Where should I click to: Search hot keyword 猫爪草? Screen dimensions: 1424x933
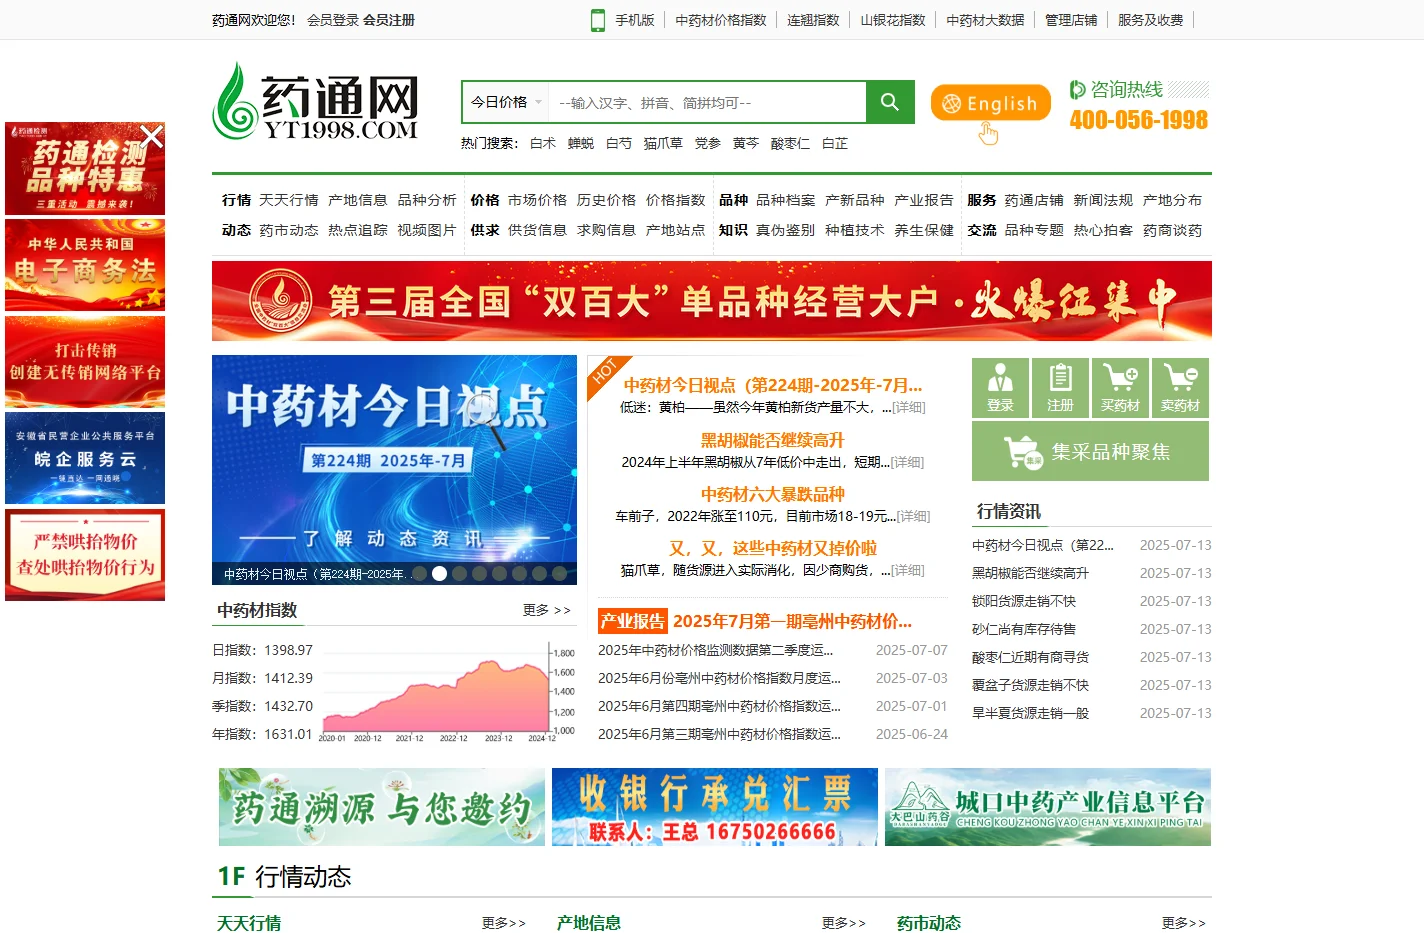tap(663, 144)
